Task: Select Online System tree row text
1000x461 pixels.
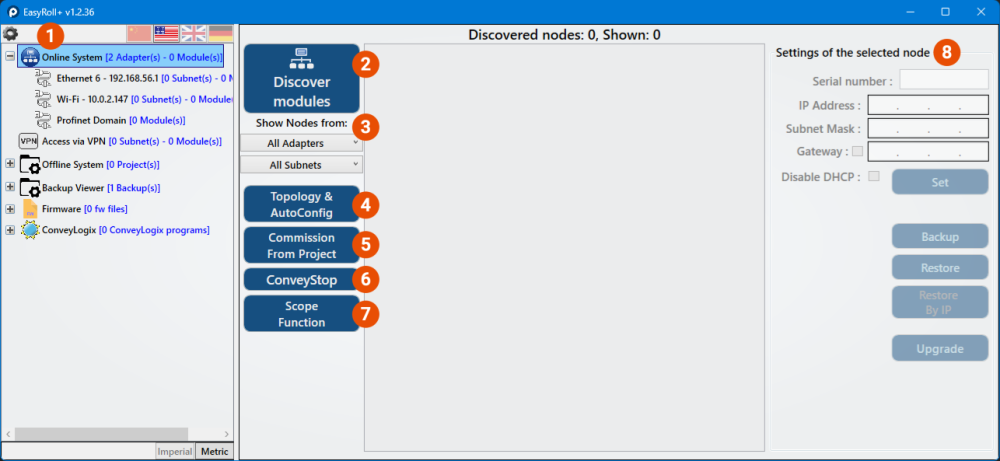Action: click(132, 57)
